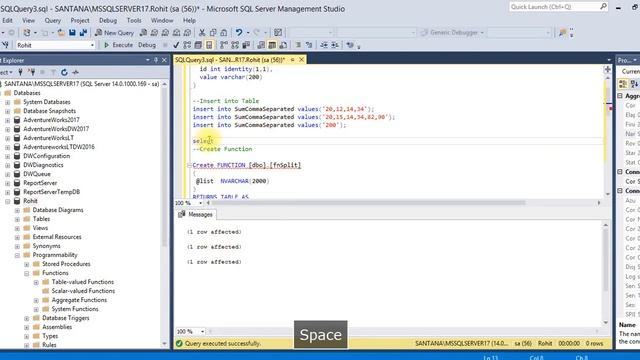Click the Parse checkmark icon
Screen dimensions: 640x360
[176, 45]
